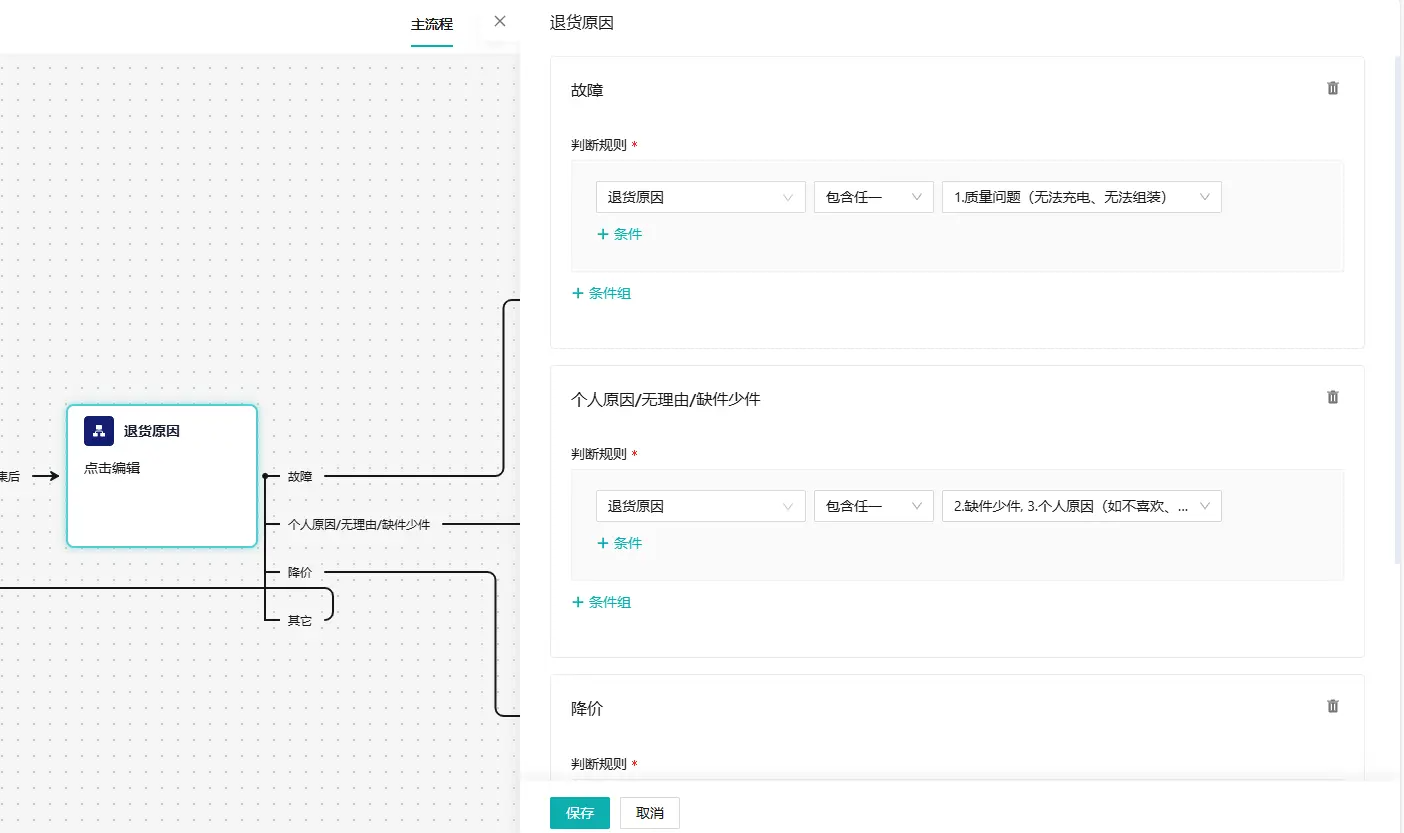Switch to the 主流程 tab
Image resolution: width=1404 pixels, height=833 pixels.
(x=432, y=24)
